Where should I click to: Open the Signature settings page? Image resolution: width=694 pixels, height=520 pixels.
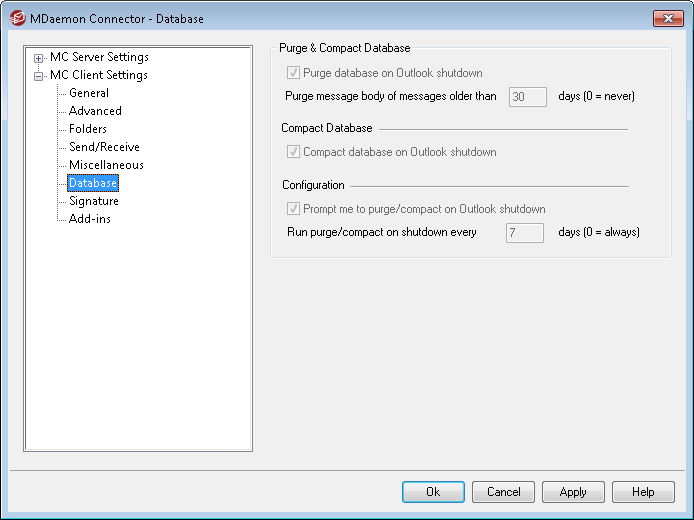pos(94,201)
